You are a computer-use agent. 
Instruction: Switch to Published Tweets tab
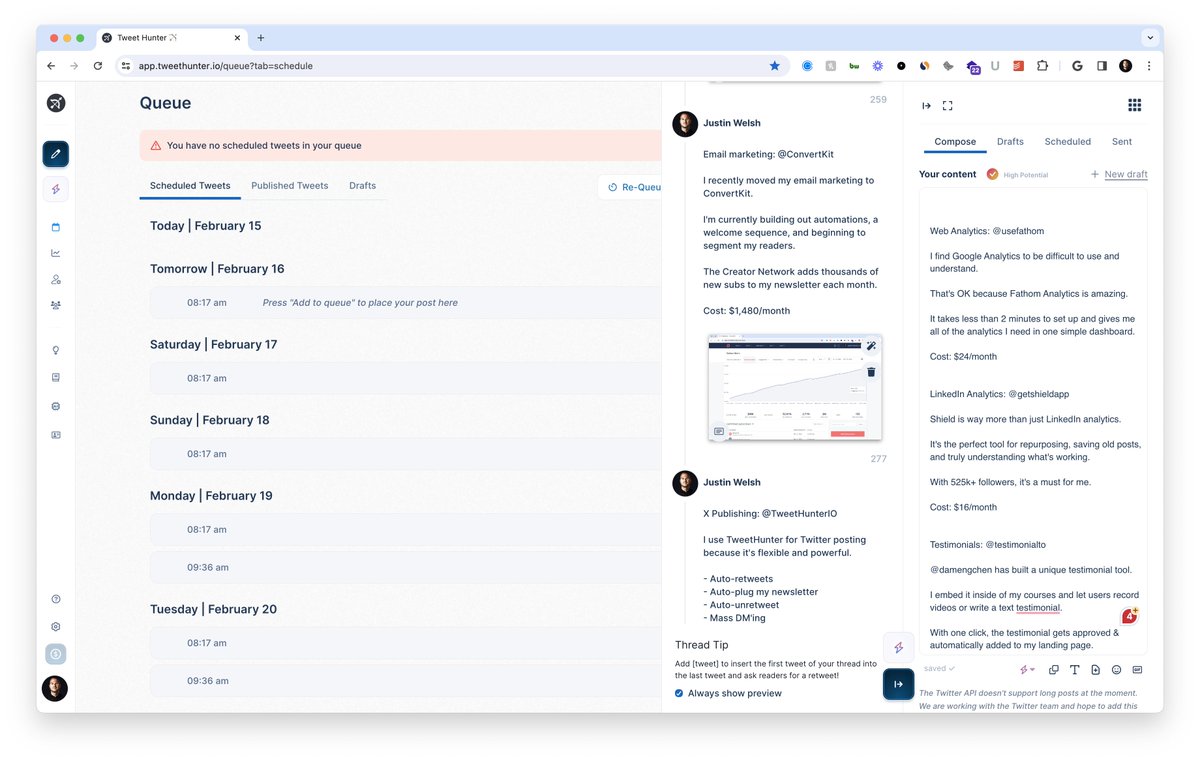pyautogui.click(x=290, y=186)
